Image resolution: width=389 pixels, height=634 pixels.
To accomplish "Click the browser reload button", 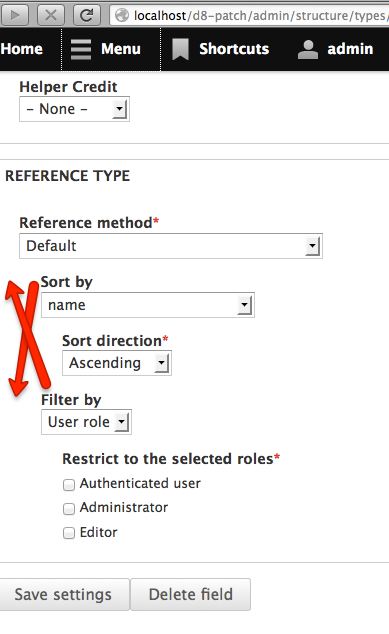I will point(87,15).
